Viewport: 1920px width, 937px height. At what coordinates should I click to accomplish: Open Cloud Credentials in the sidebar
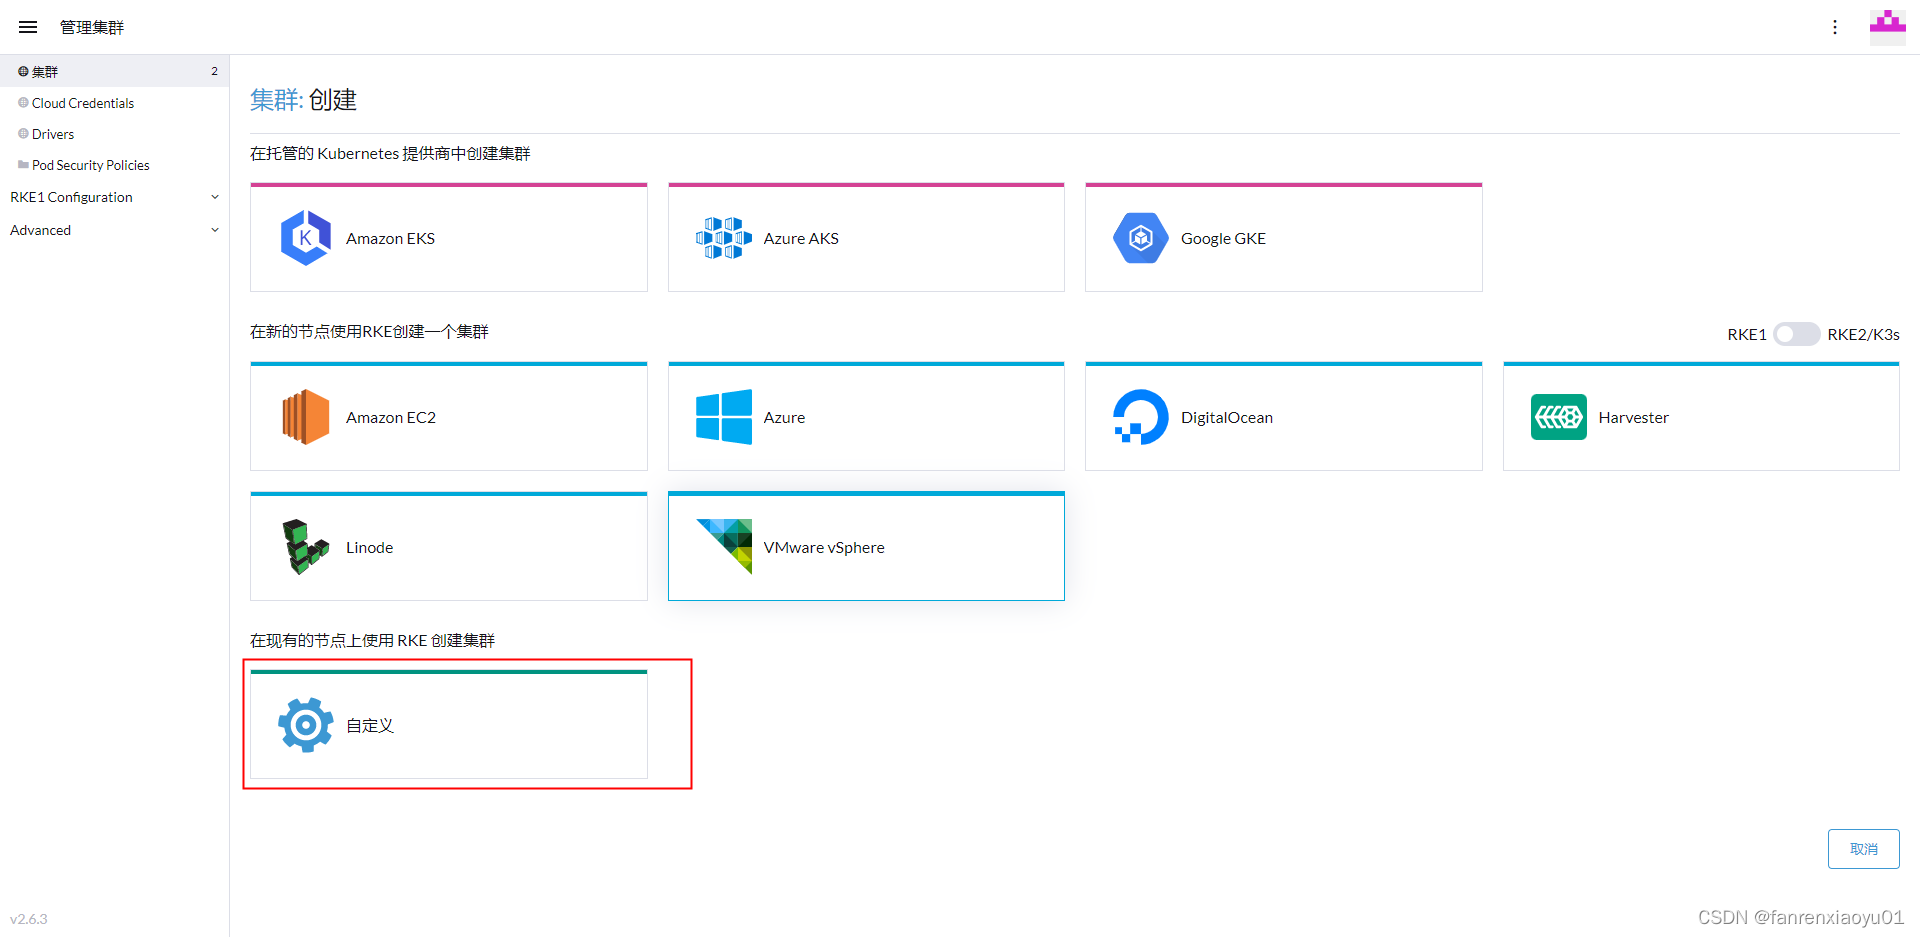114,102
